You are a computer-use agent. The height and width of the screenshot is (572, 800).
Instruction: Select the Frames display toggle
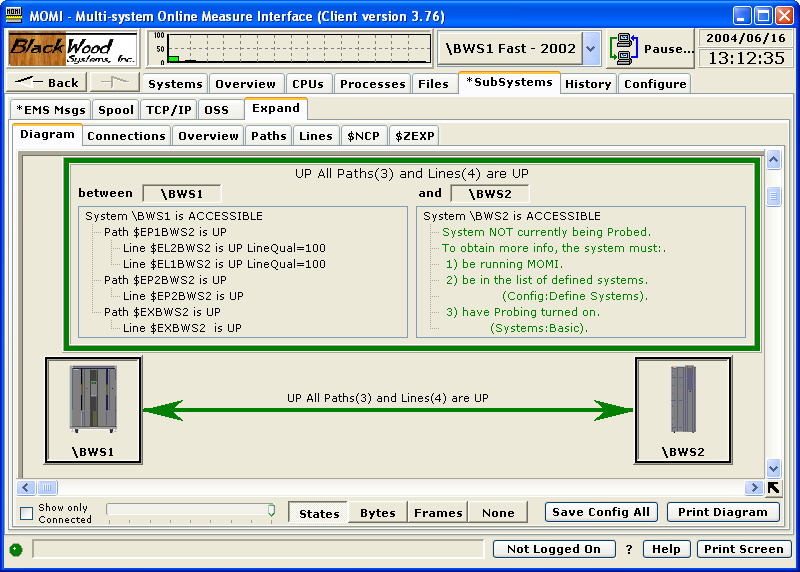438,513
